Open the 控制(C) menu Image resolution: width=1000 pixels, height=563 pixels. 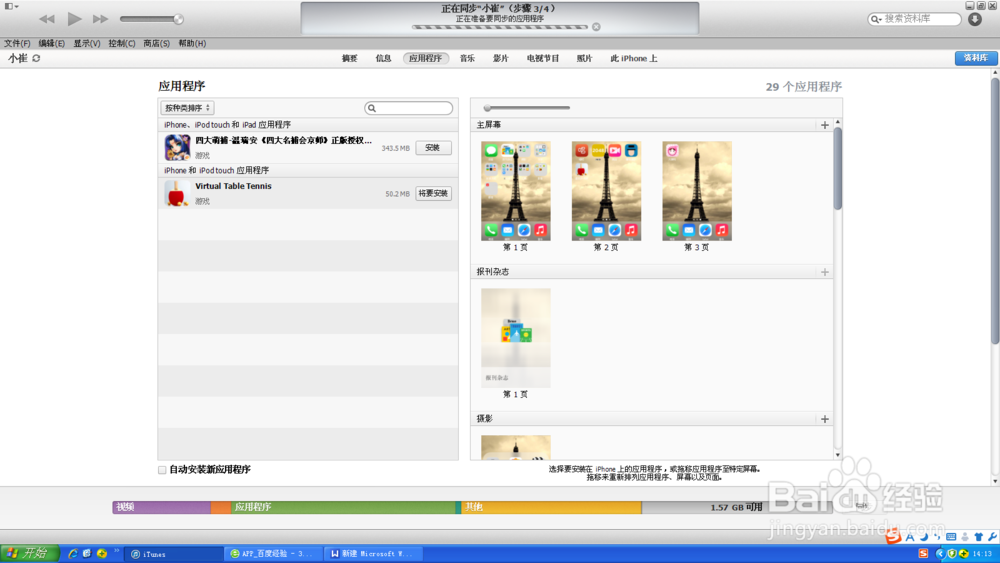click(x=122, y=43)
